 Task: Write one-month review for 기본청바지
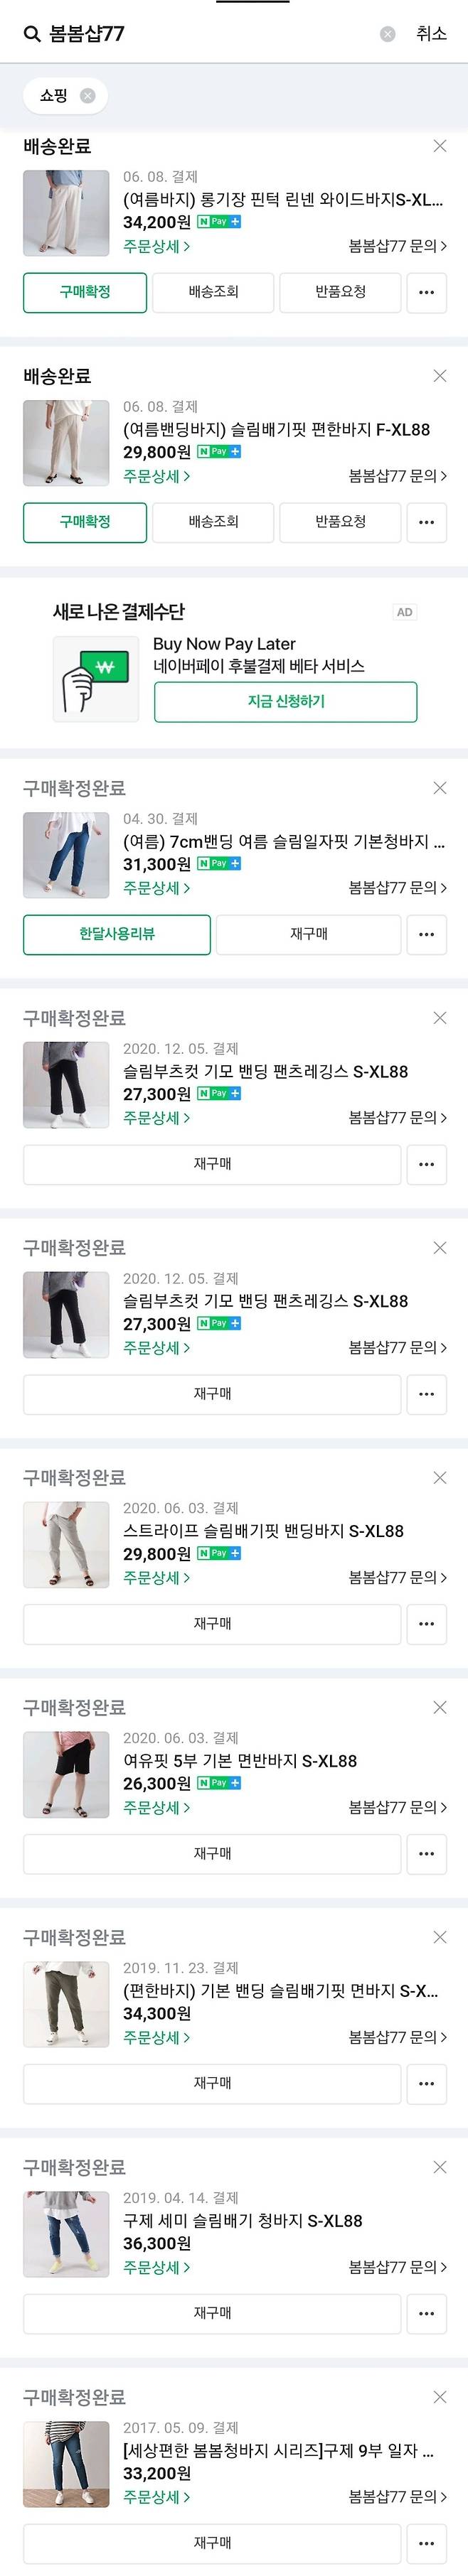tap(117, 934)
